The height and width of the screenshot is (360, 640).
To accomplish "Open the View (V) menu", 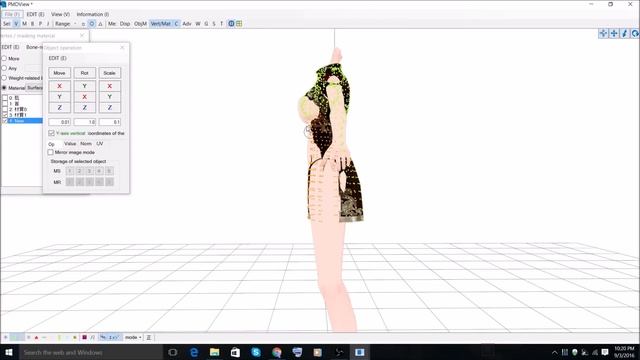I will click(x=60, y=14).
